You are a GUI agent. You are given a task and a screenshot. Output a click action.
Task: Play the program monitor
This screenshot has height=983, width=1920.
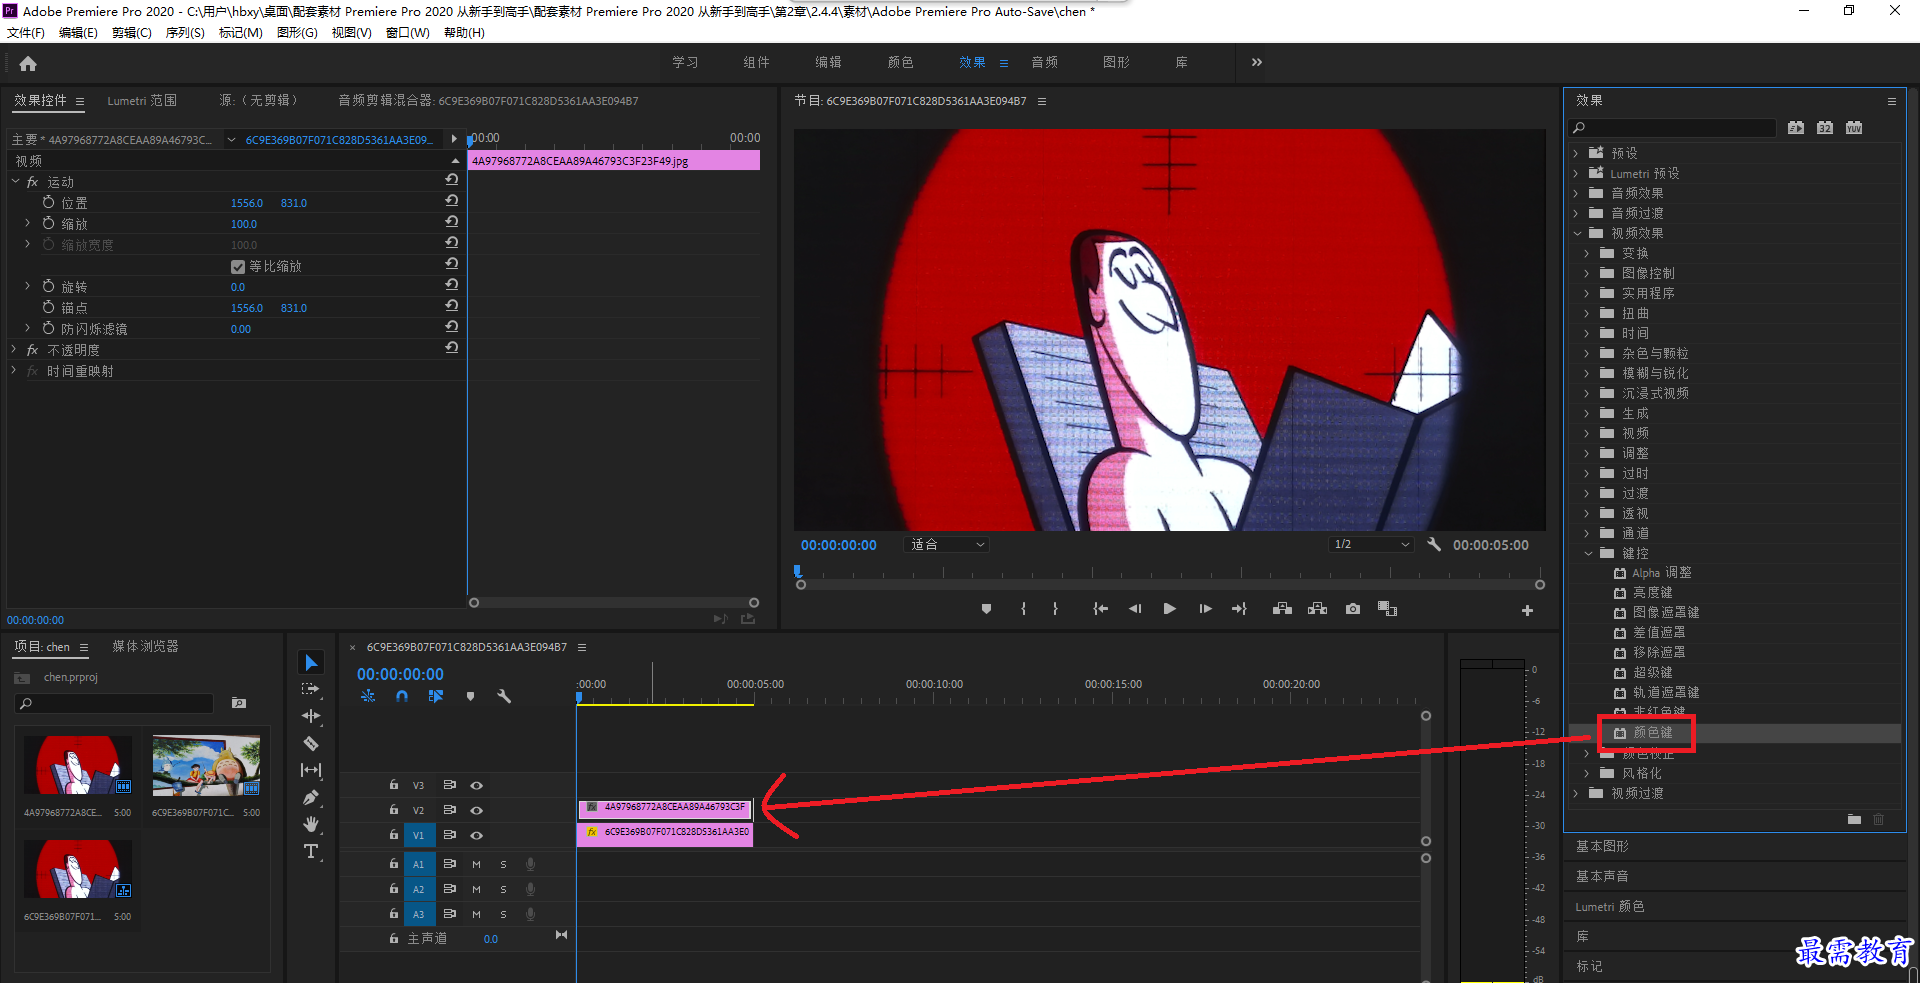pos(1169,609)
